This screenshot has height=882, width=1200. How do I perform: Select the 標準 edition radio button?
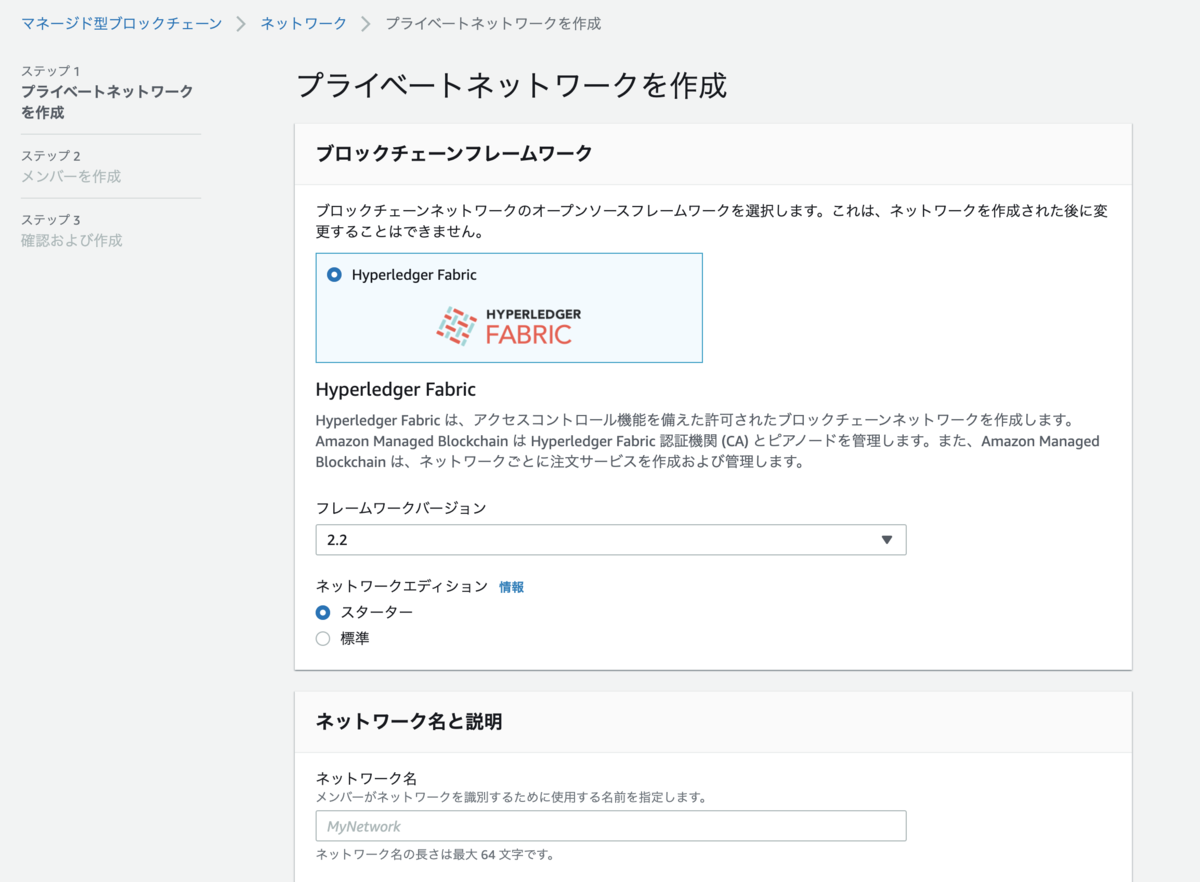(323, 638)
